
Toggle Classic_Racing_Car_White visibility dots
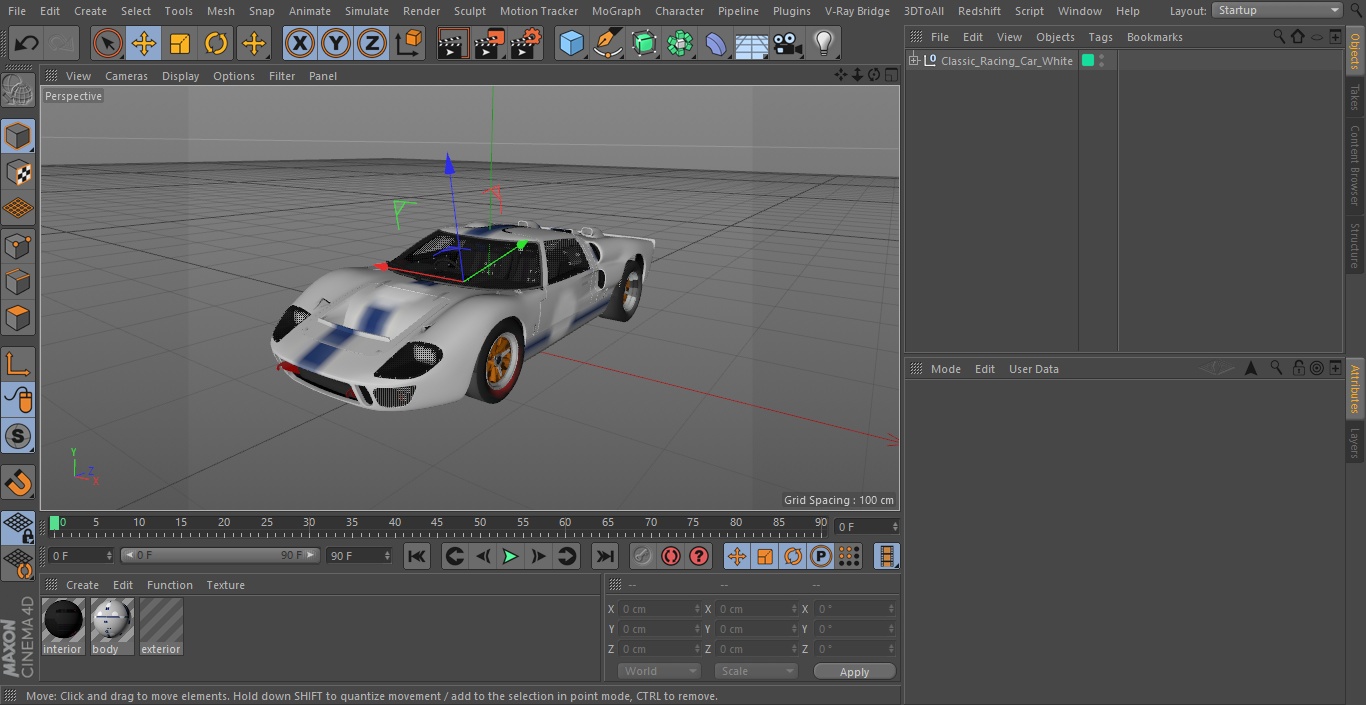[1101, 61]
